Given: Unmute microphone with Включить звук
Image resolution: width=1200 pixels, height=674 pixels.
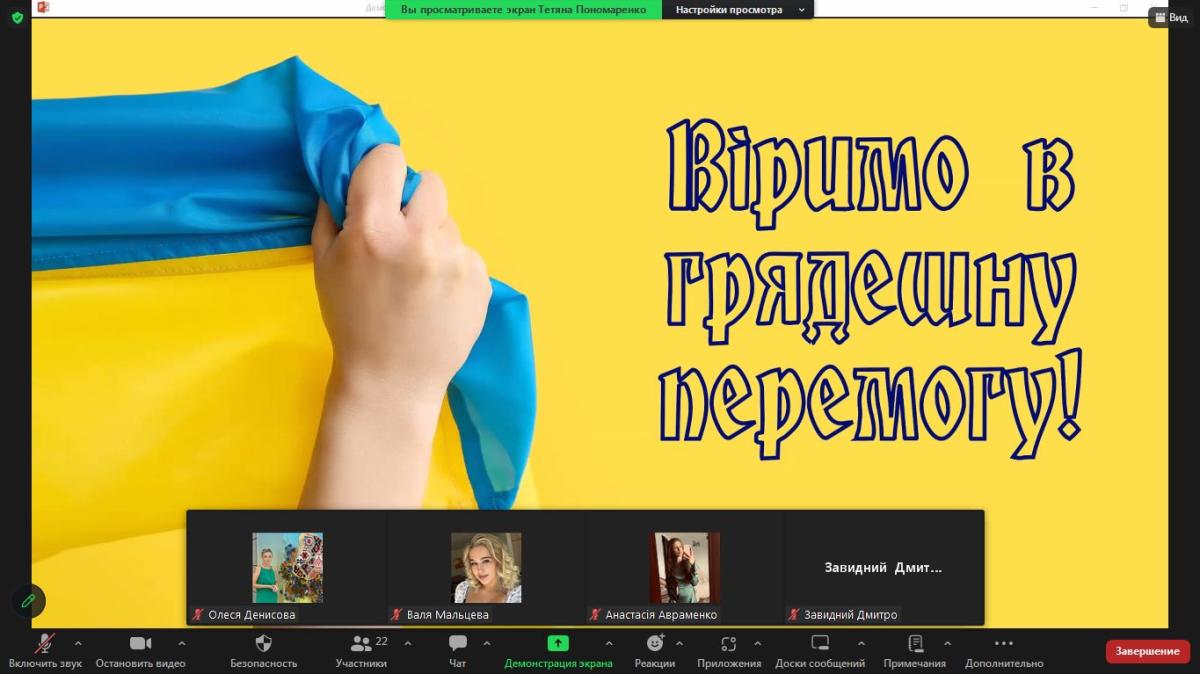Looking at the screenshot, I should (x=44, y=643).
